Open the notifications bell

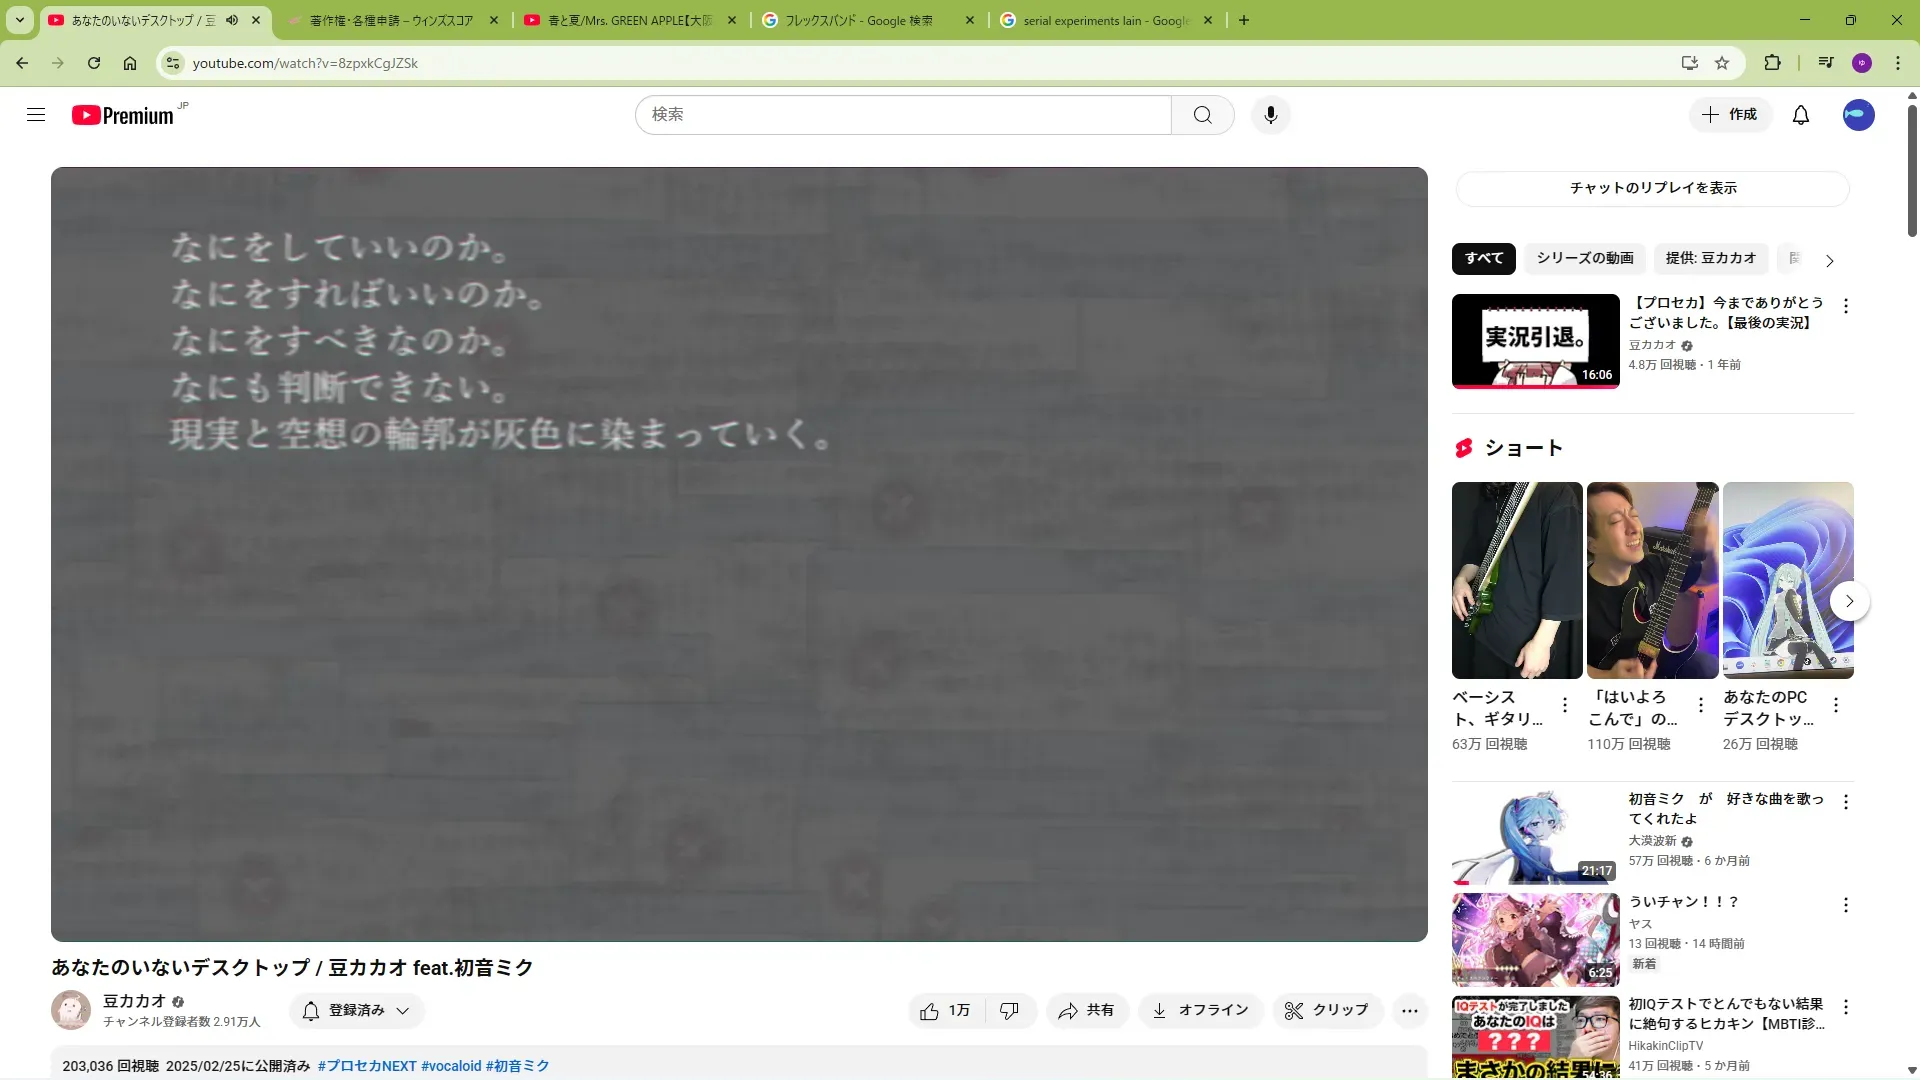tap(1800, 115)
